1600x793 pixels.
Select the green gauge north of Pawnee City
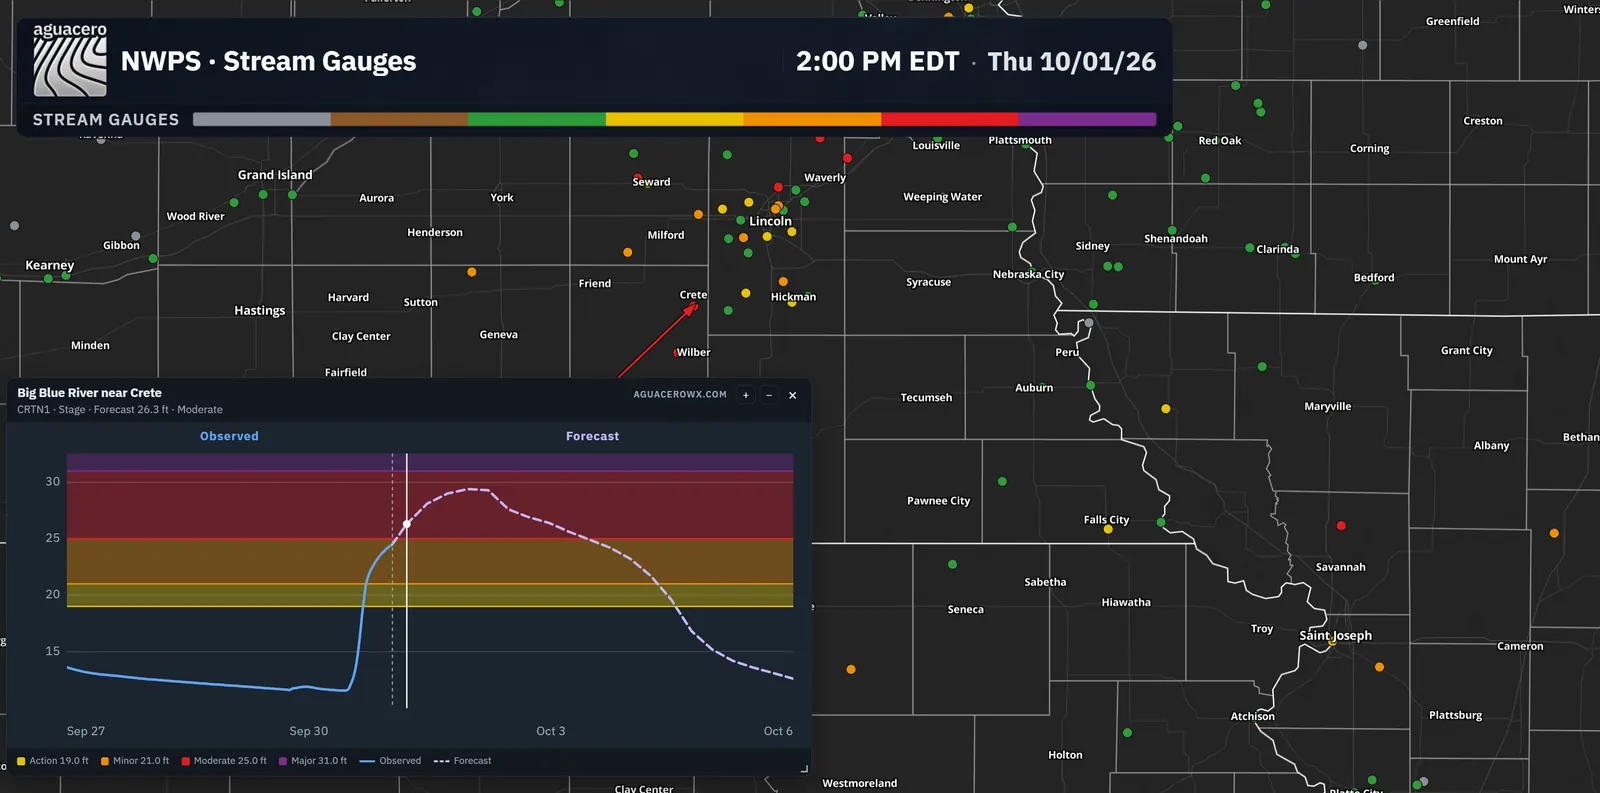[x=1002, y=482]
